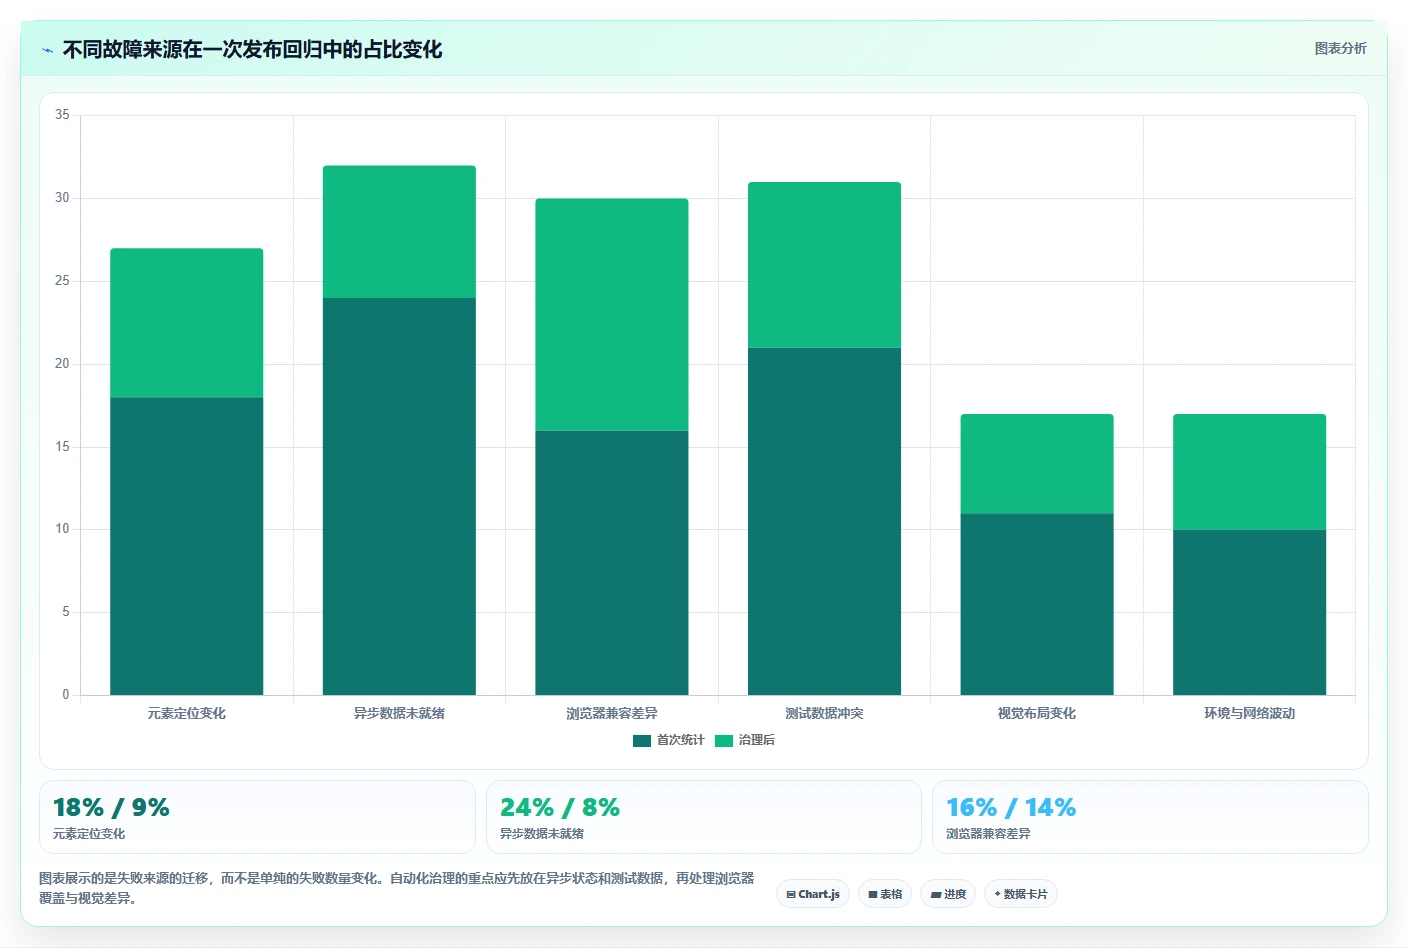The height and width of the screenshot is (948, 1408).
Task: Click the 图表分析 label in header
Action: (x=1340, y=48)
